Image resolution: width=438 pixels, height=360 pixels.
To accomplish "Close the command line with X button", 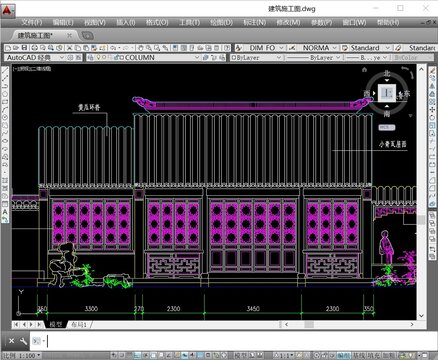I will point(11,341).
